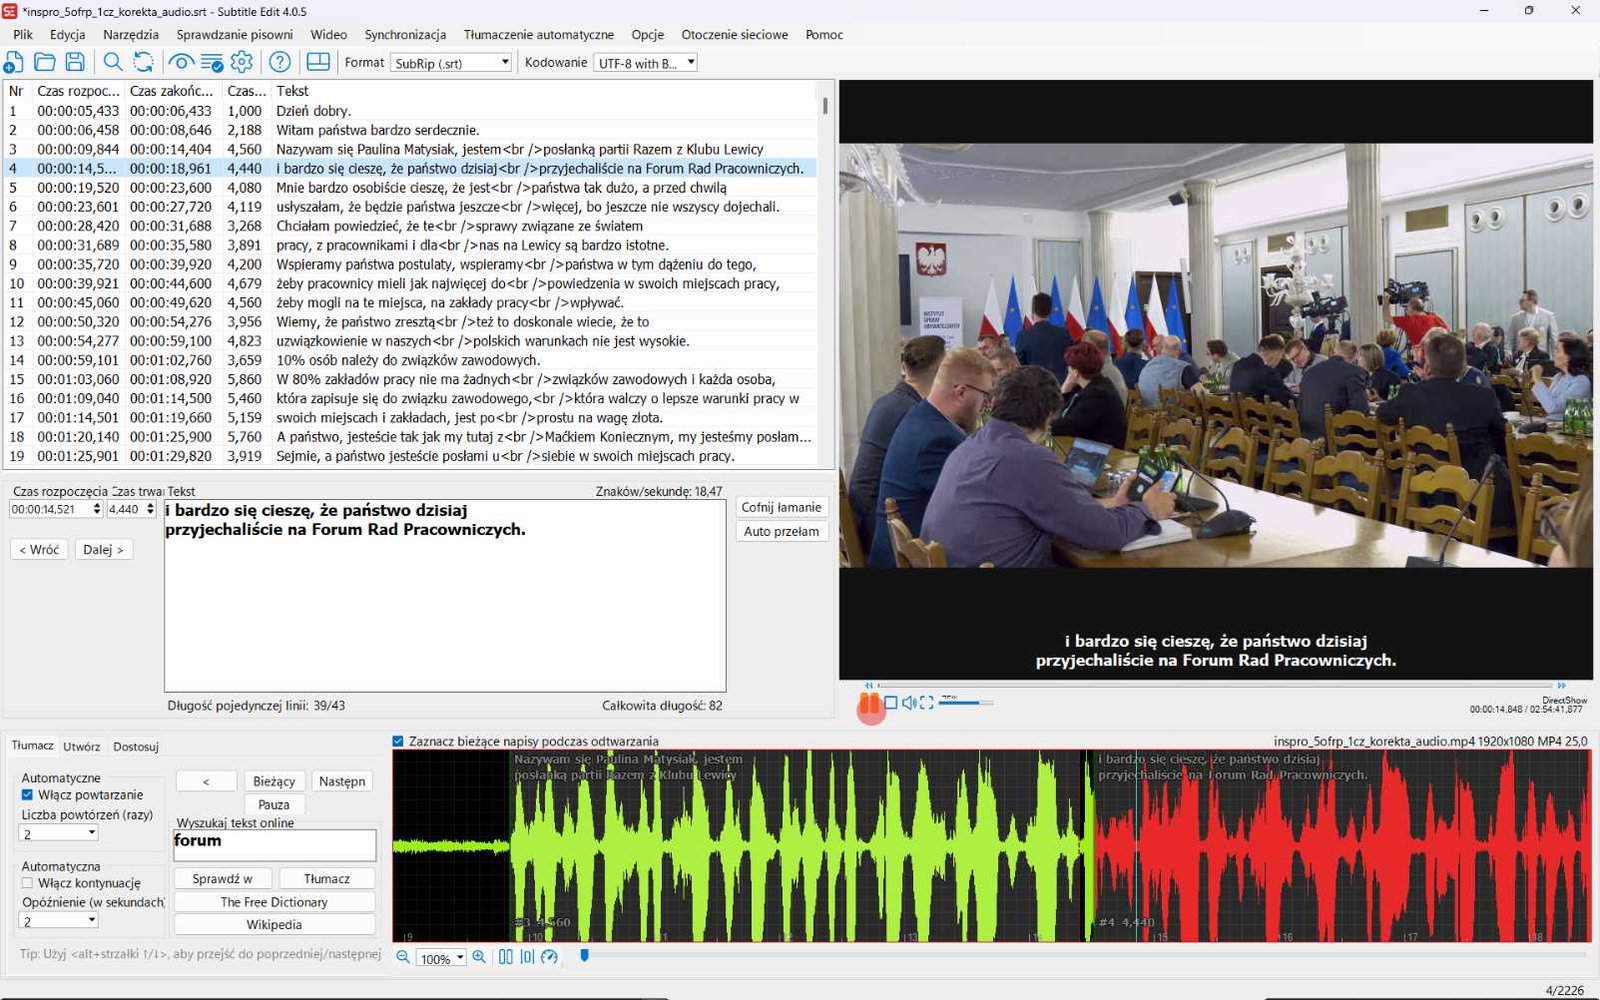This screenshot has height=1000, width=1600.
Task: Switch to the Utwórz tab
Action: pos(81,746)
